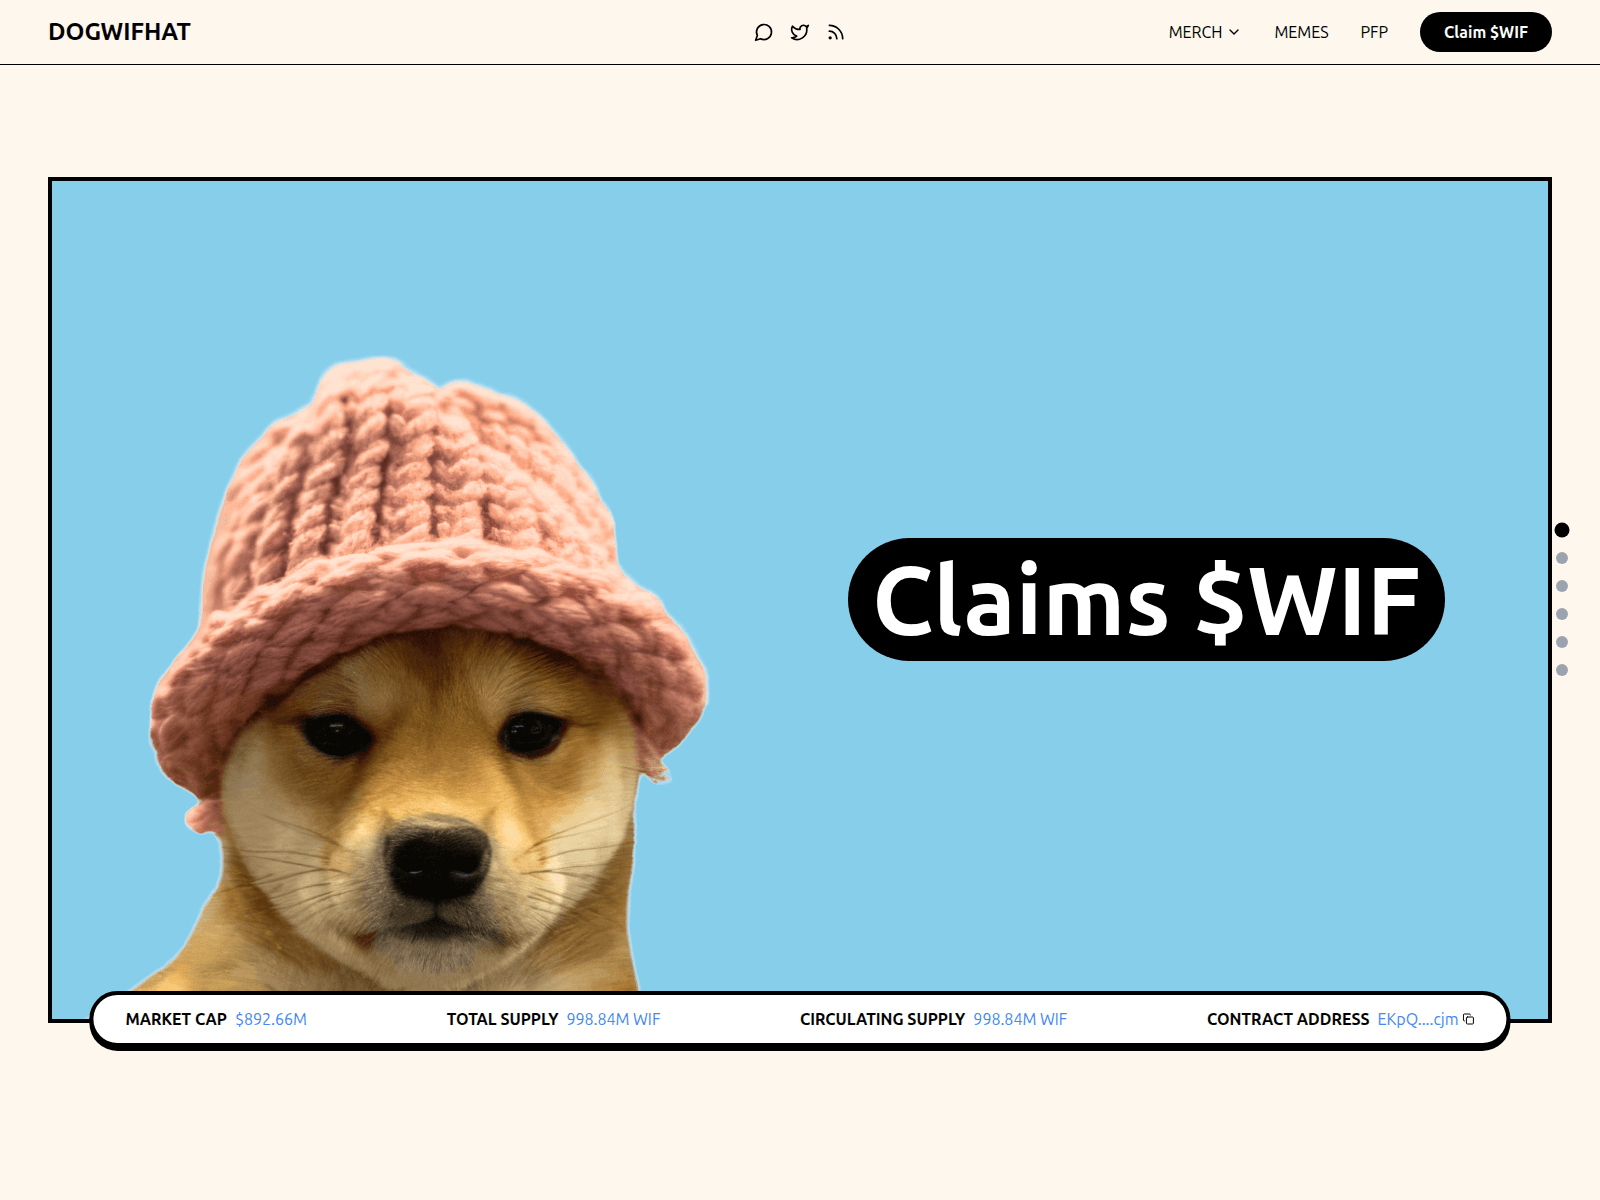Viewport: 1600px width, 1200px height.
Task: Click the Claim $WIF button
Action: [x=1485, y=31]
